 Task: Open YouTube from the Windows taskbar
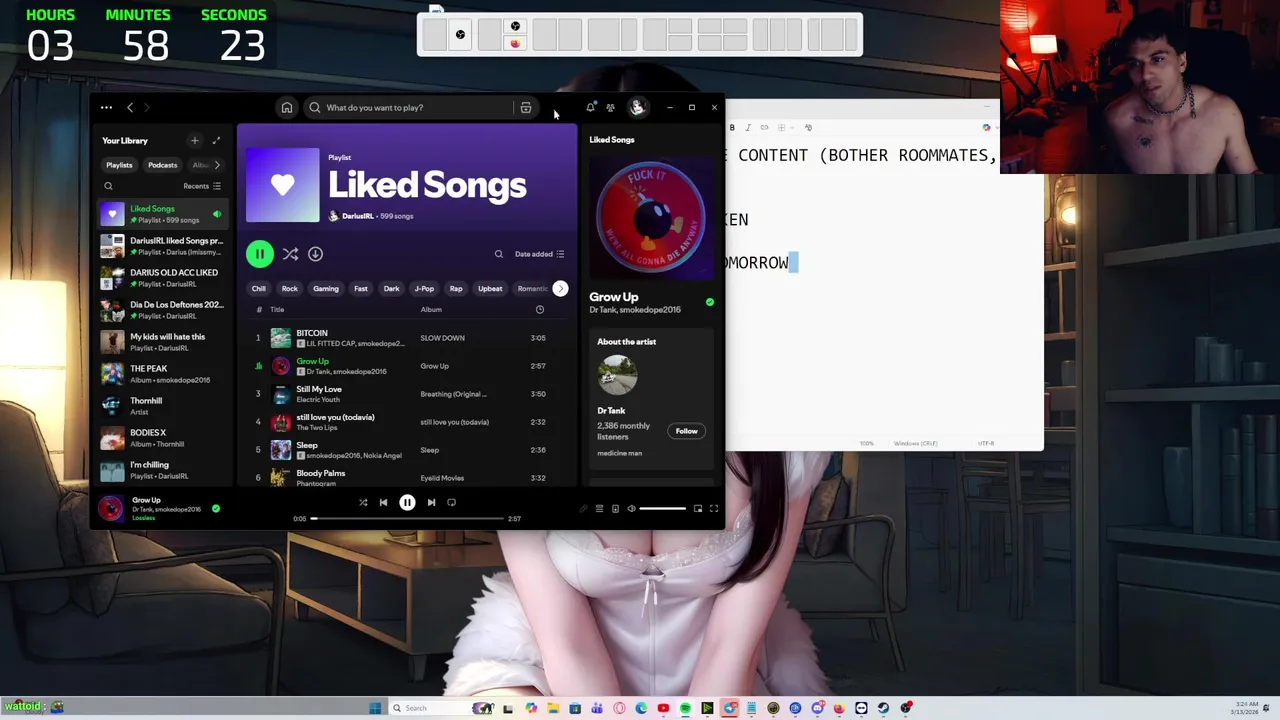coord(663,708)
